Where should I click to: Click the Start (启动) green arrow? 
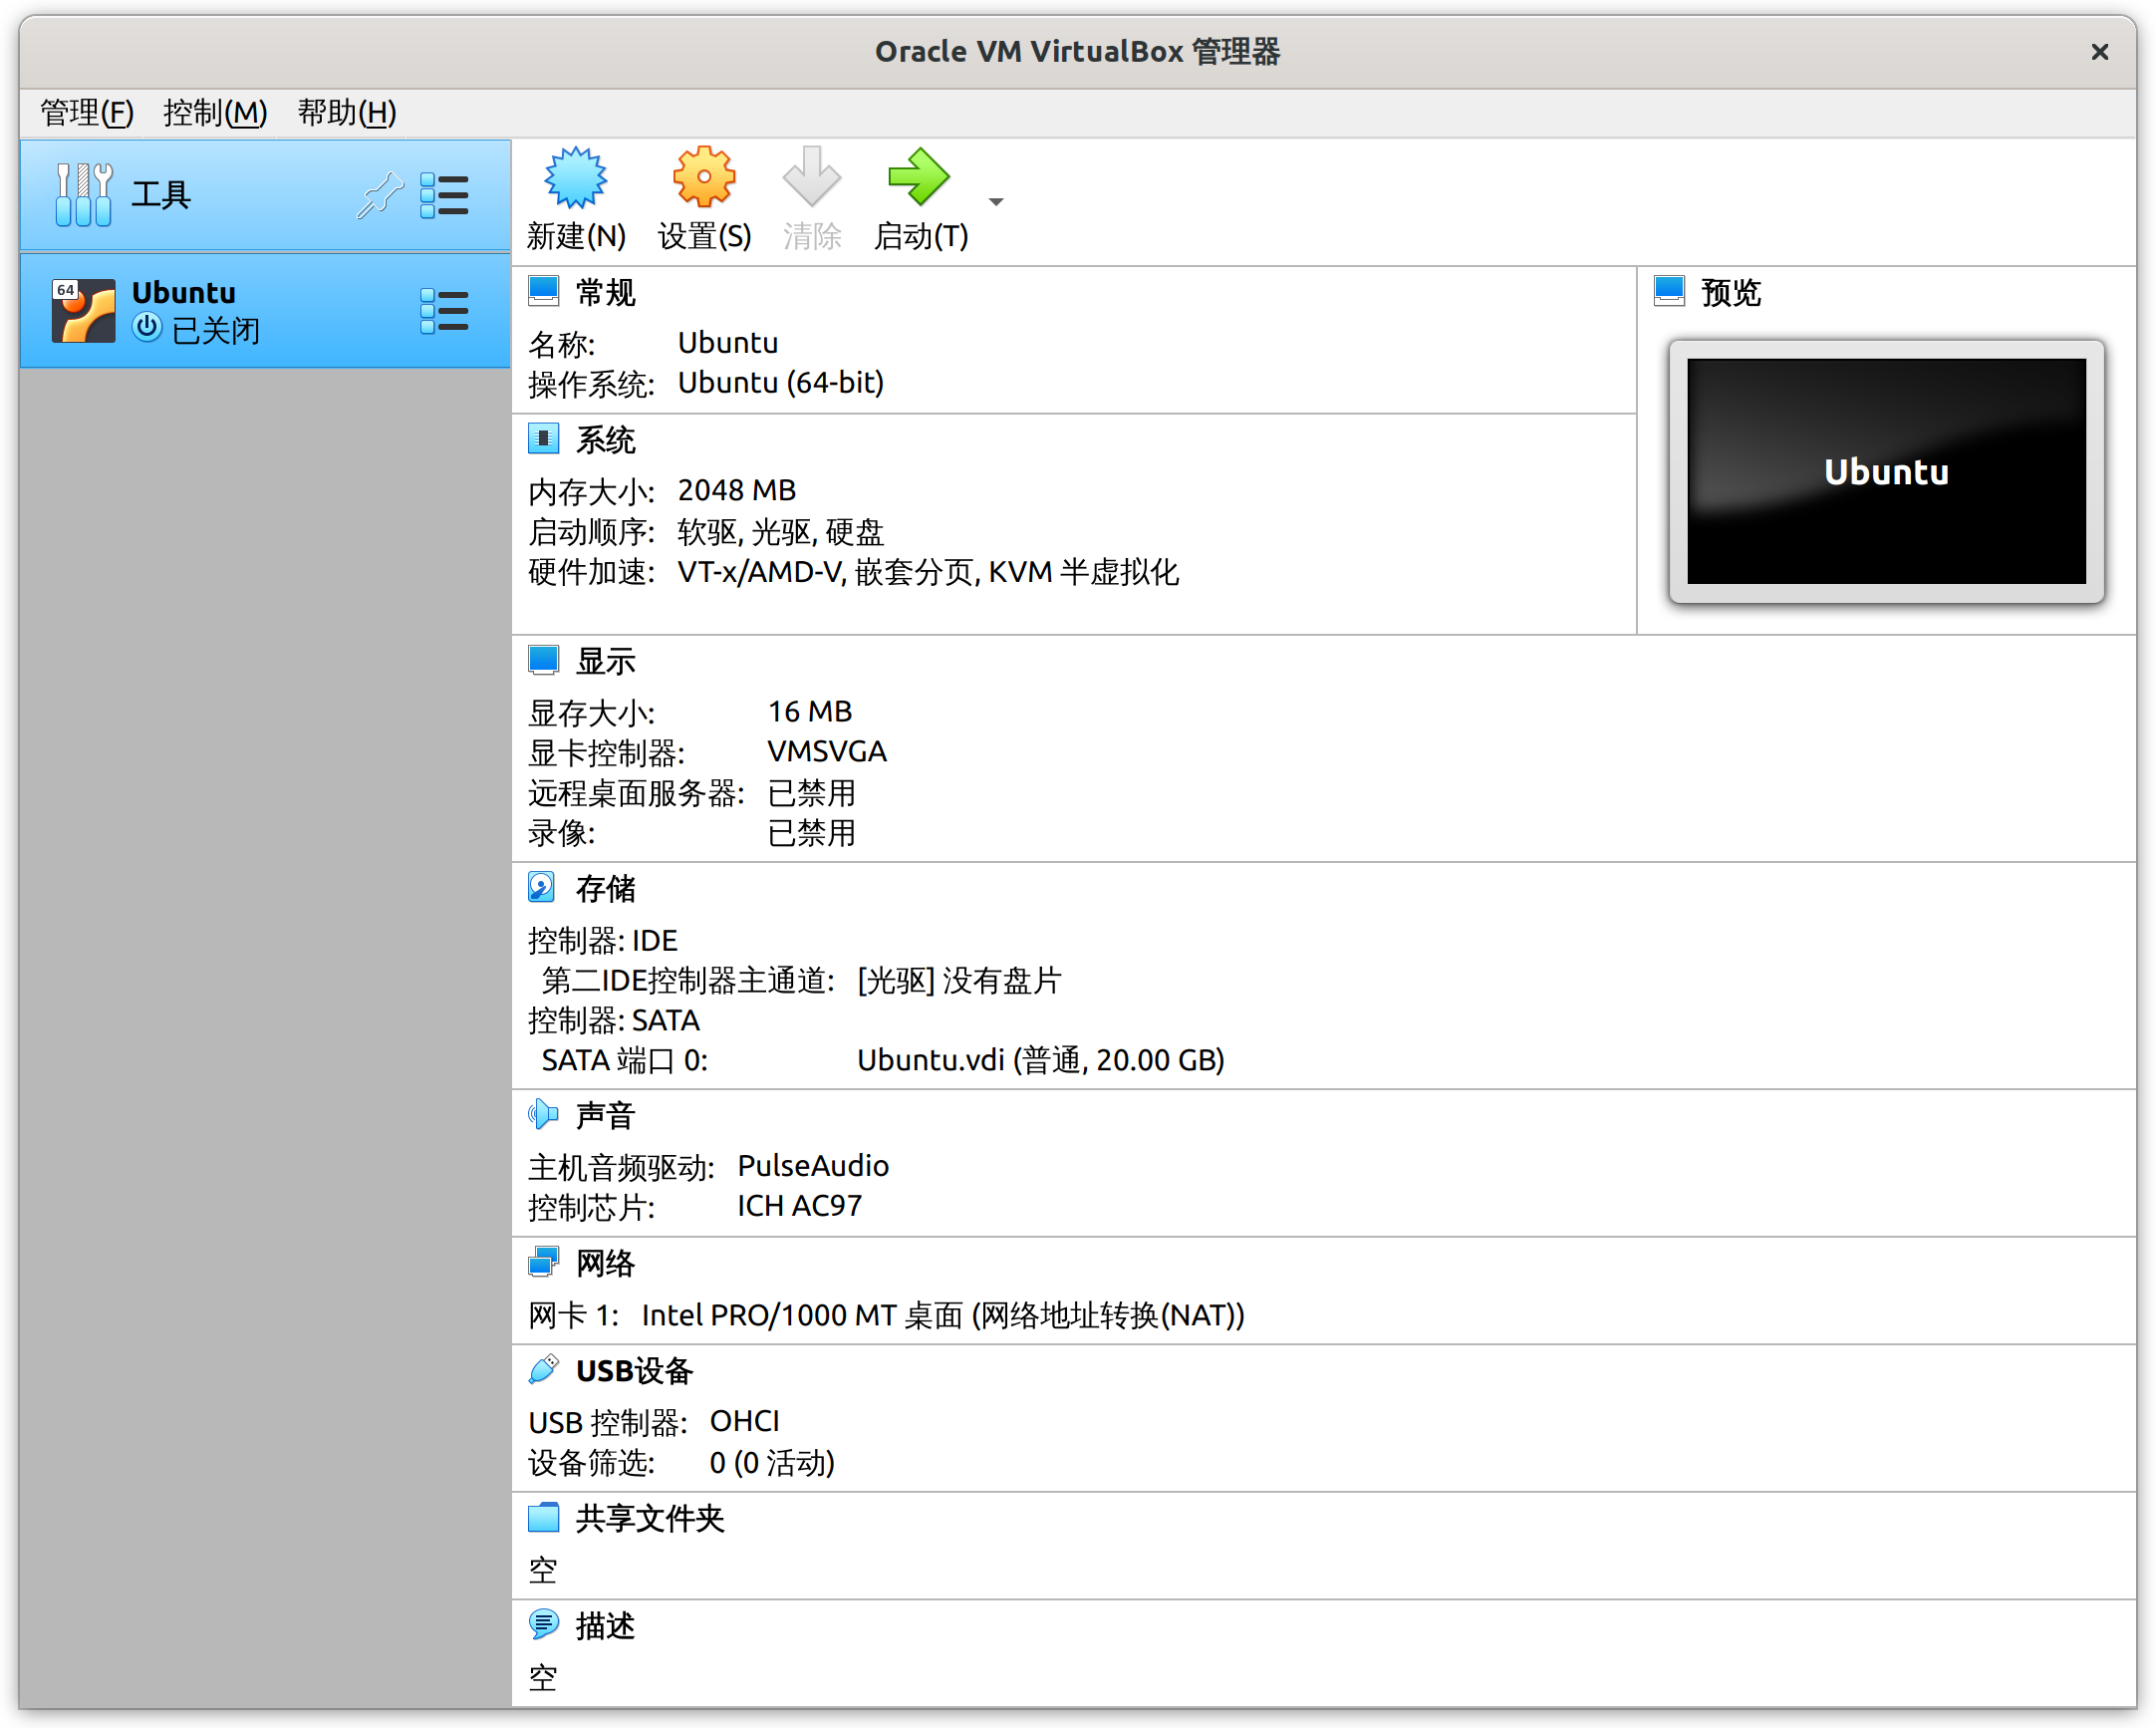(918, 179)
